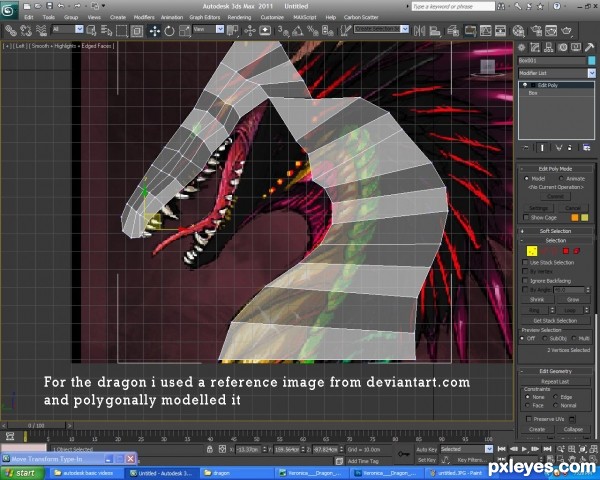This screenshot has width=600, height=480.
Task: Check the Ignore Backfacing option
Action: click(525, 281)
